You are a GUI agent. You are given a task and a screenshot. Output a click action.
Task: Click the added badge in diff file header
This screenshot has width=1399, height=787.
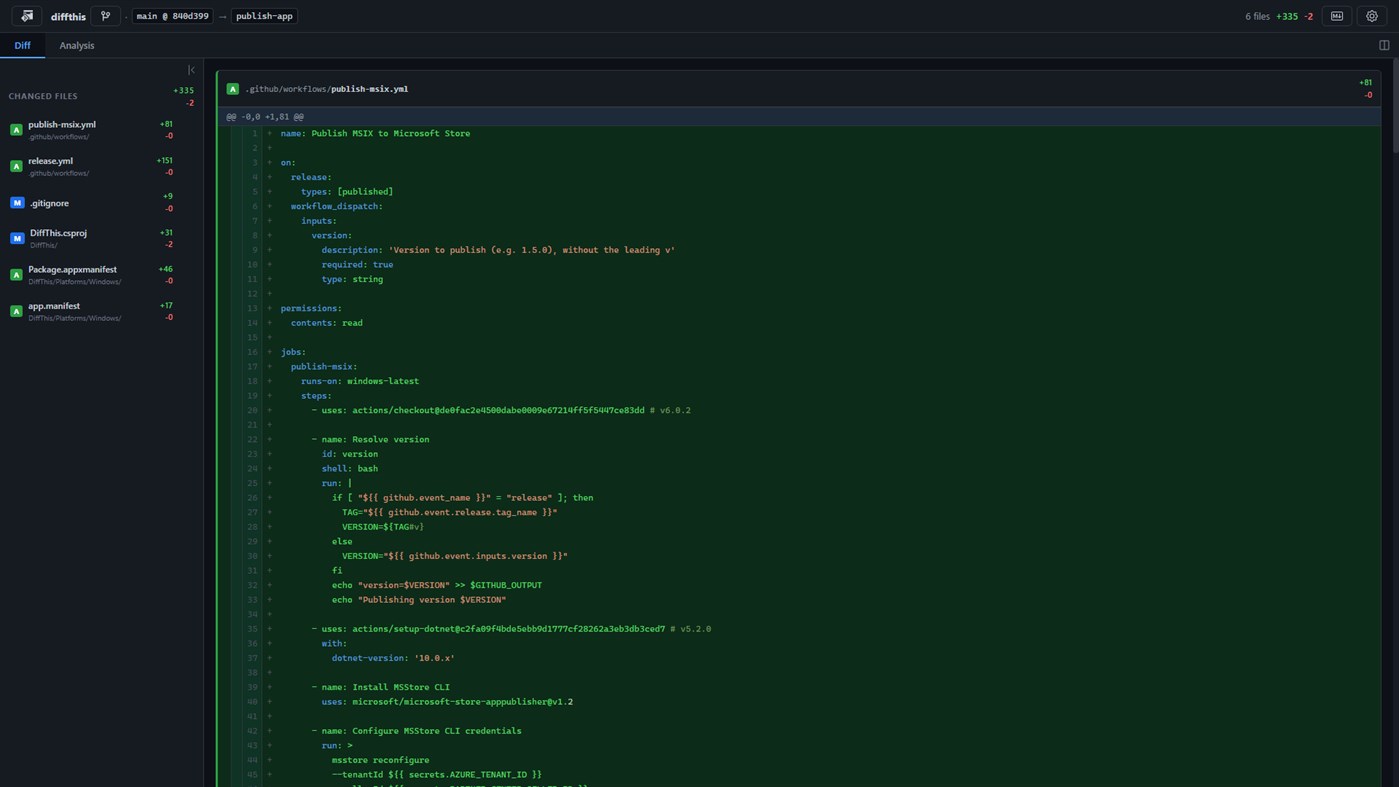coord(233,89)
